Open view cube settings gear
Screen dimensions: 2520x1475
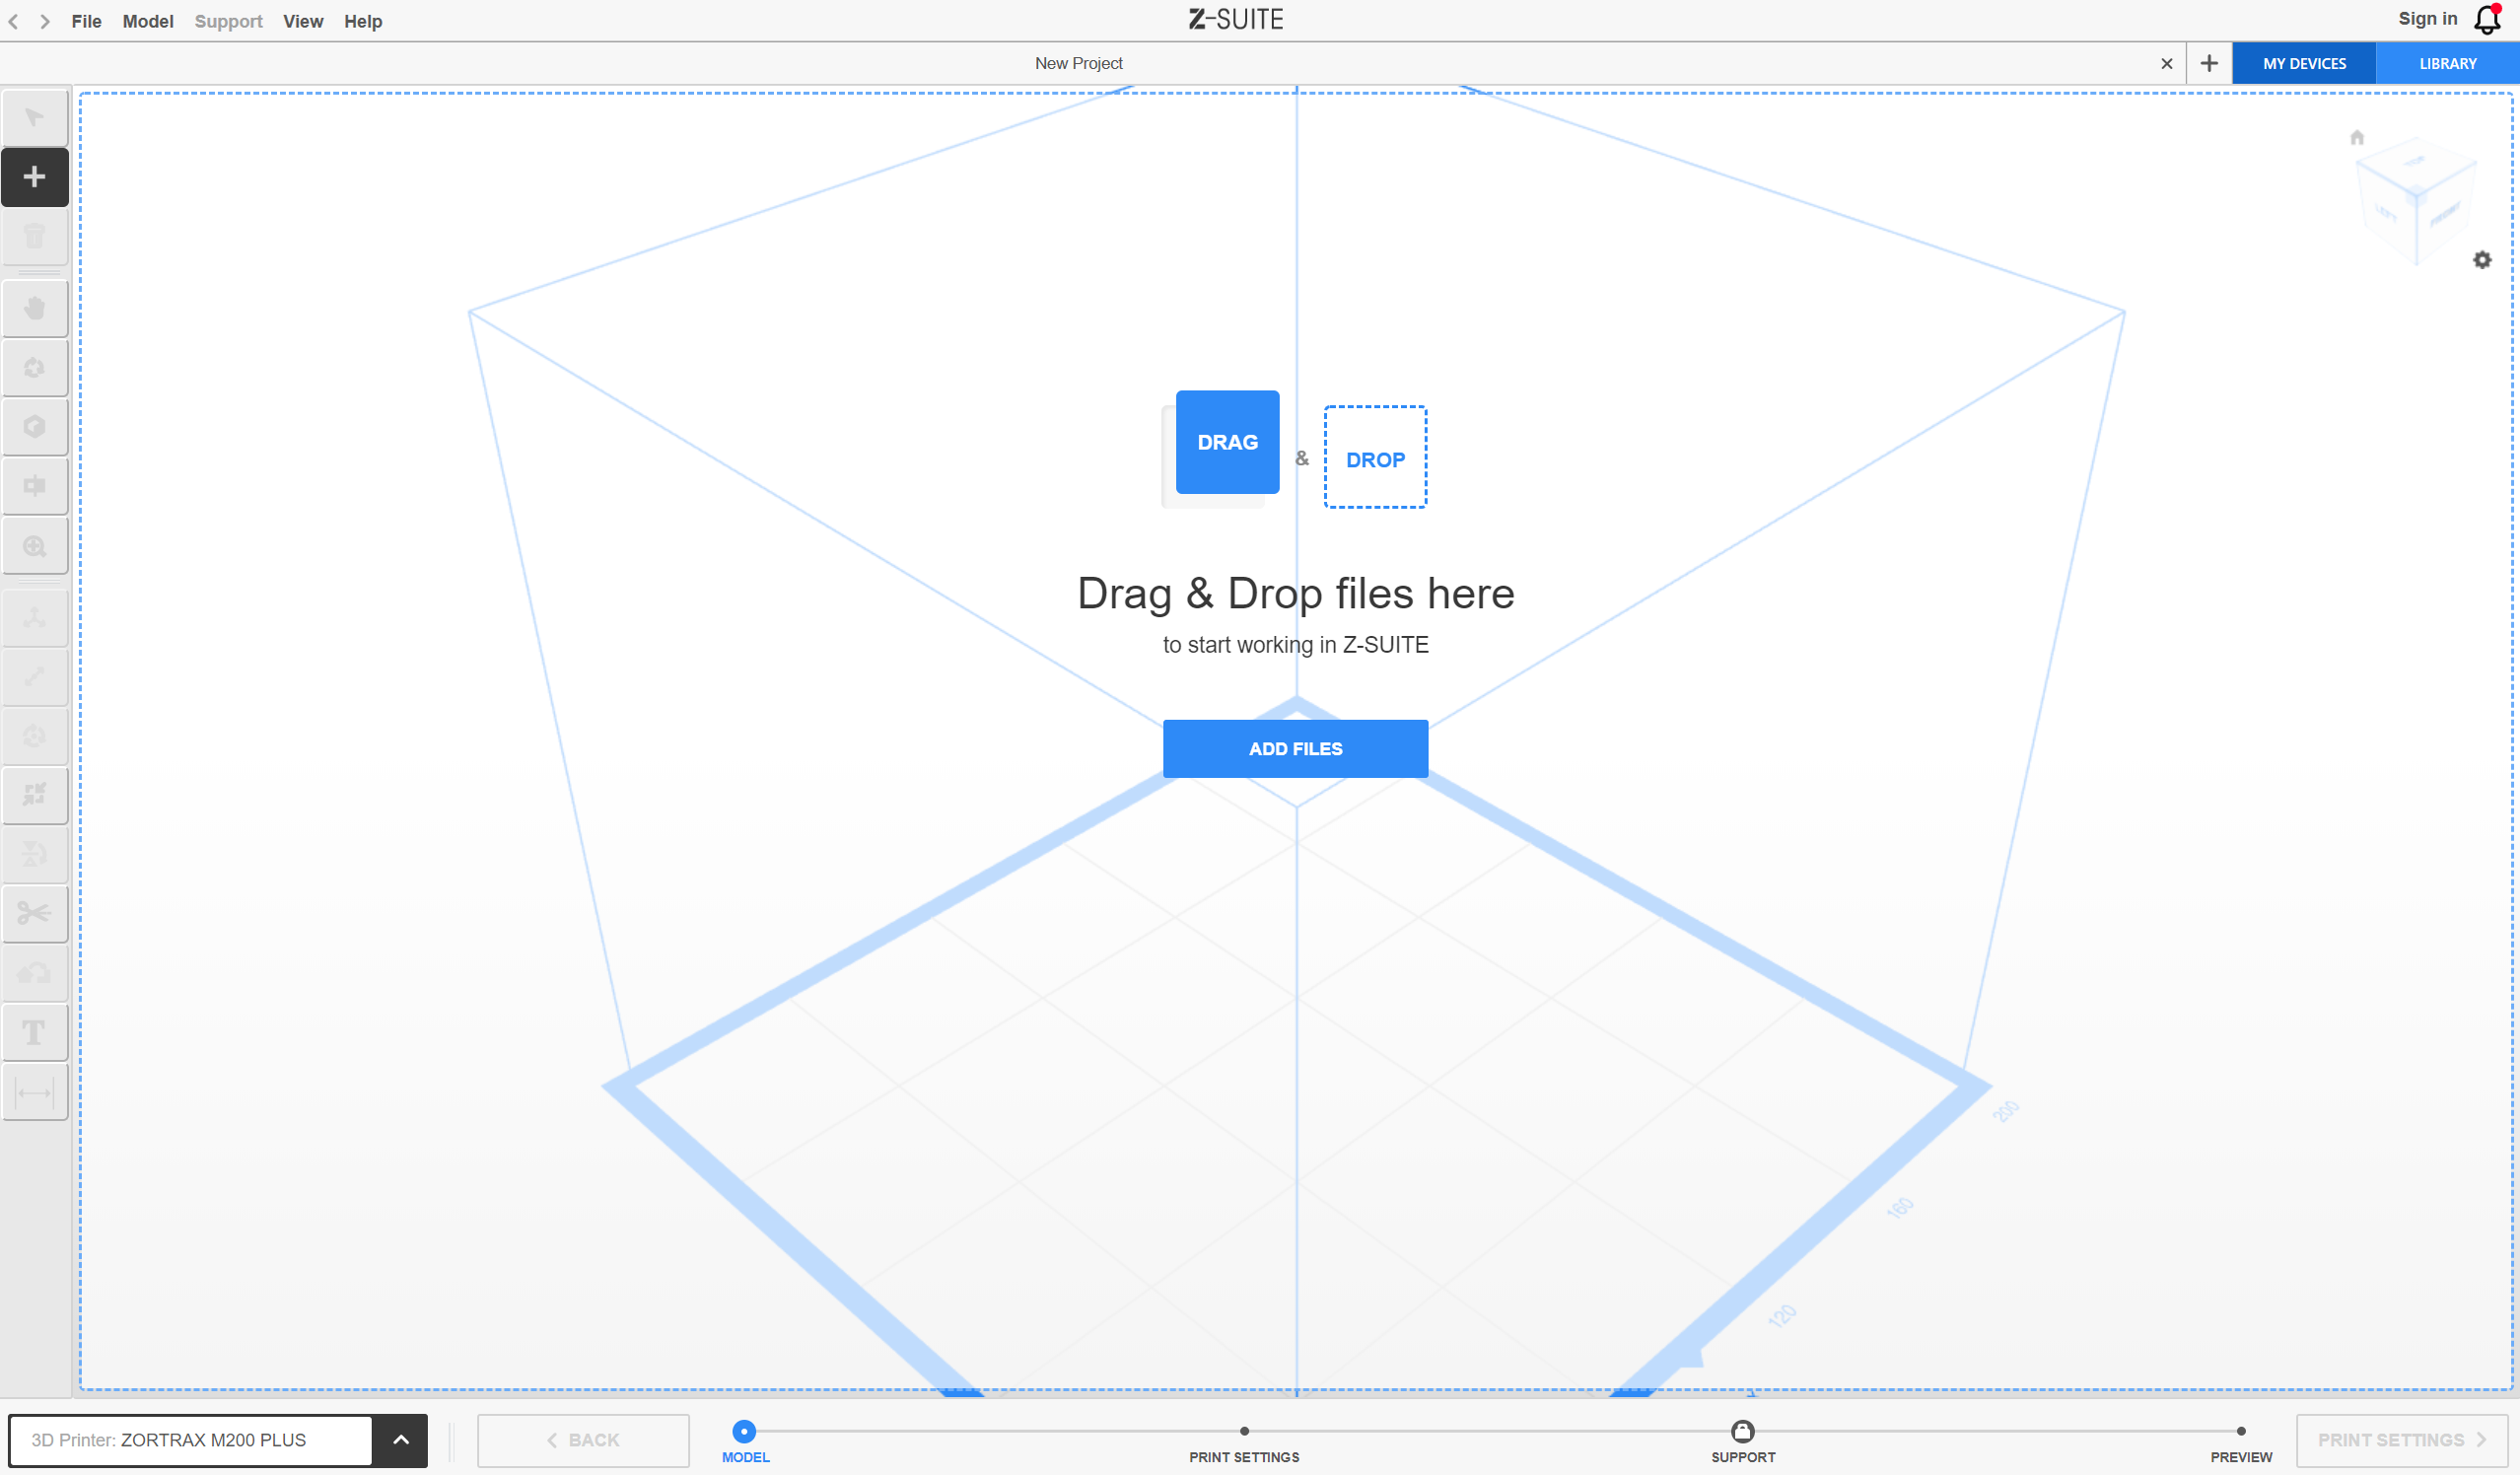point(2482,260)
